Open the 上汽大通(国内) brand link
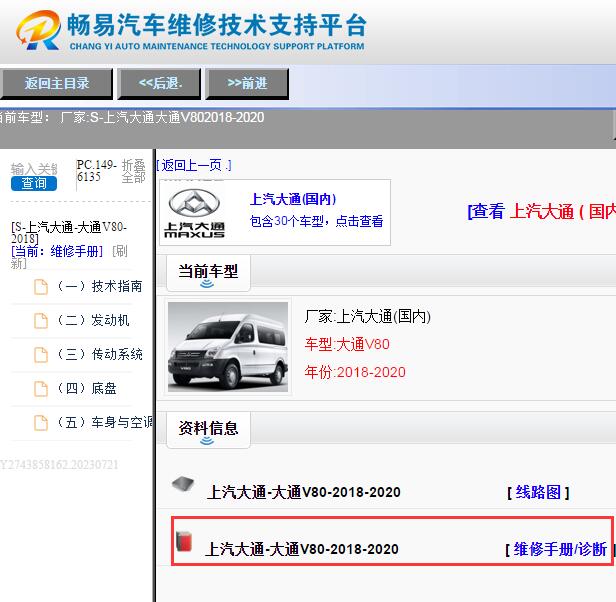 tap(293, 199)
